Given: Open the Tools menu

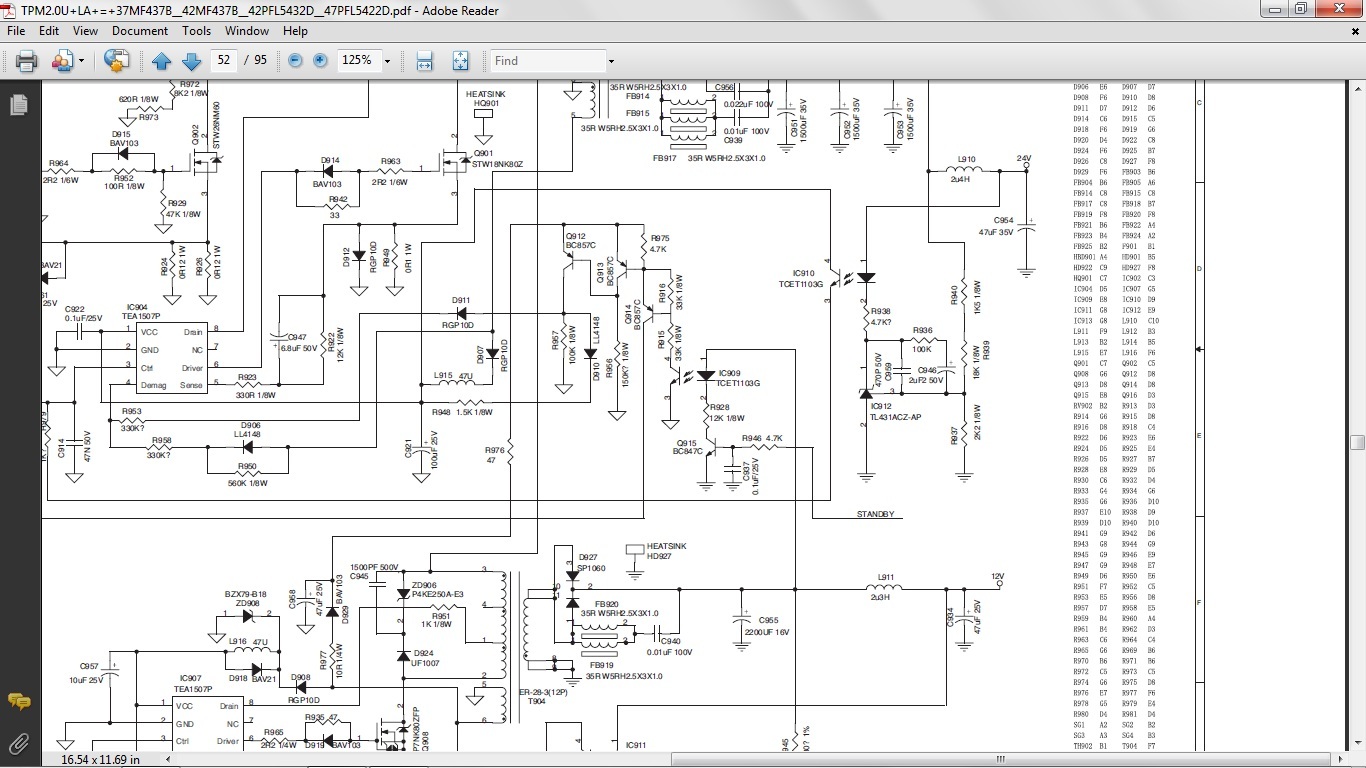Looking at the screenshot, I should pyautogui.click(x=196, y=31).
